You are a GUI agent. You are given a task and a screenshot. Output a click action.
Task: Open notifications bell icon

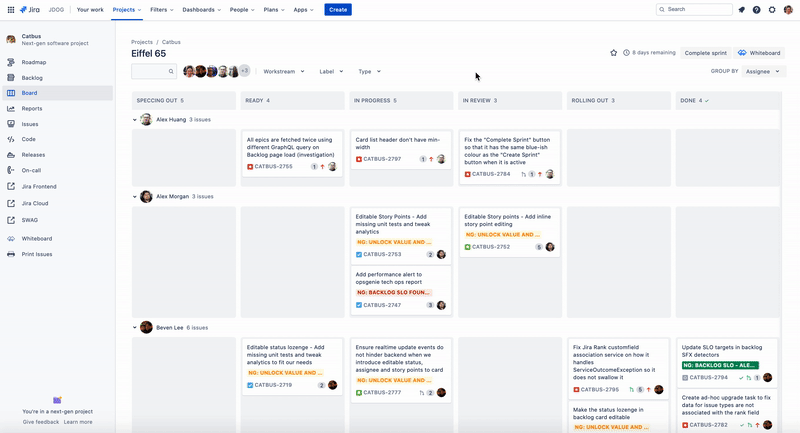pos(741,10)
